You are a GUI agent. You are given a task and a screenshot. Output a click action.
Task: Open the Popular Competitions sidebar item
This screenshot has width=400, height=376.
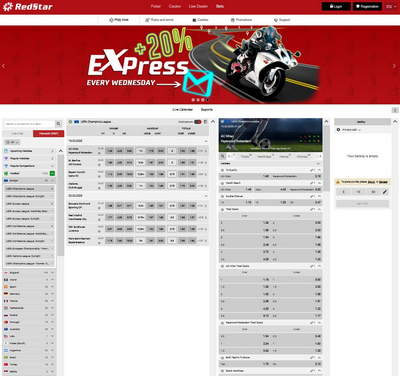coord(29,166)
